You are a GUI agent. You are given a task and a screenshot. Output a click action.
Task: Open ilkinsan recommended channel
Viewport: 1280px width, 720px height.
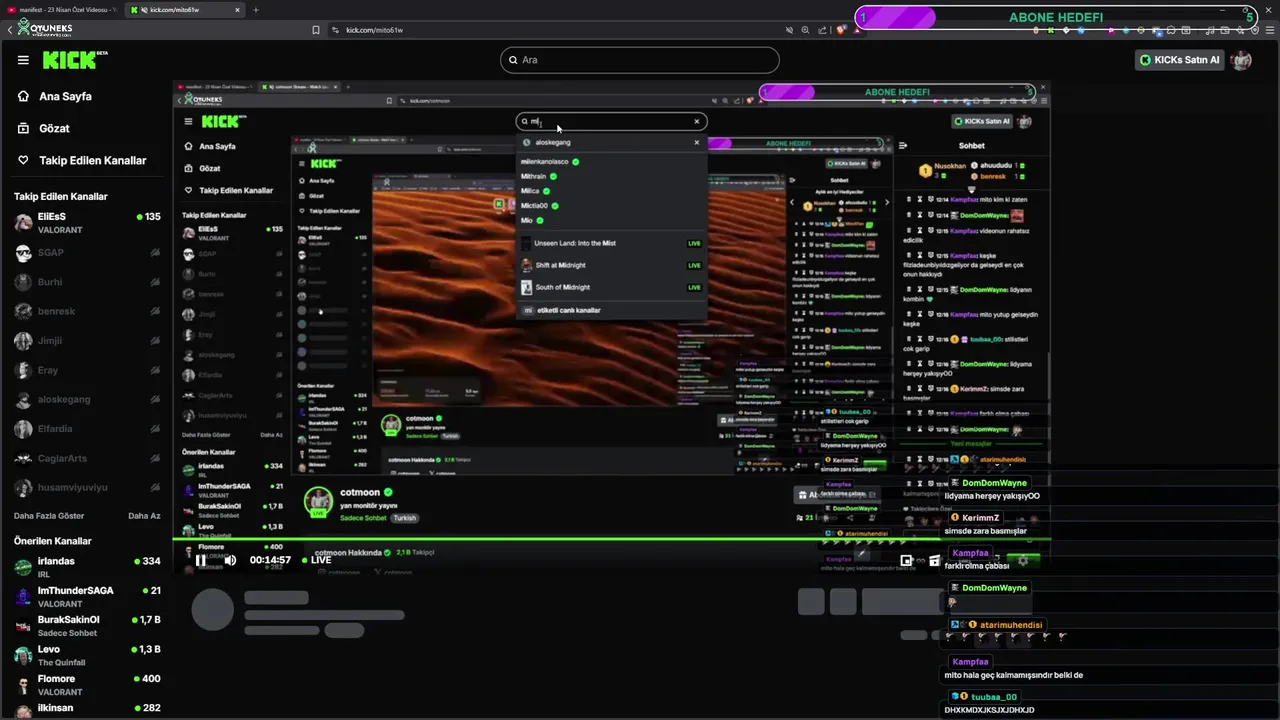(87, 708)
